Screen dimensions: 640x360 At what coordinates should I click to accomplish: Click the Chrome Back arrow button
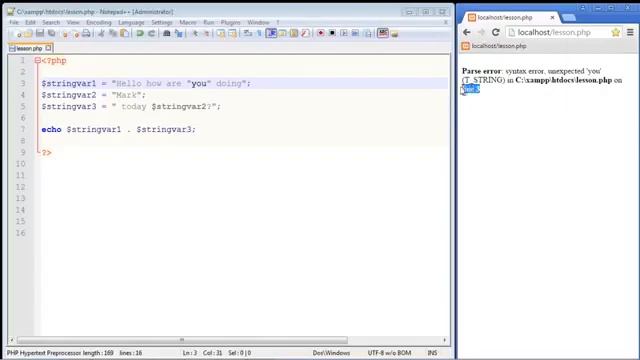coord(467,32)
